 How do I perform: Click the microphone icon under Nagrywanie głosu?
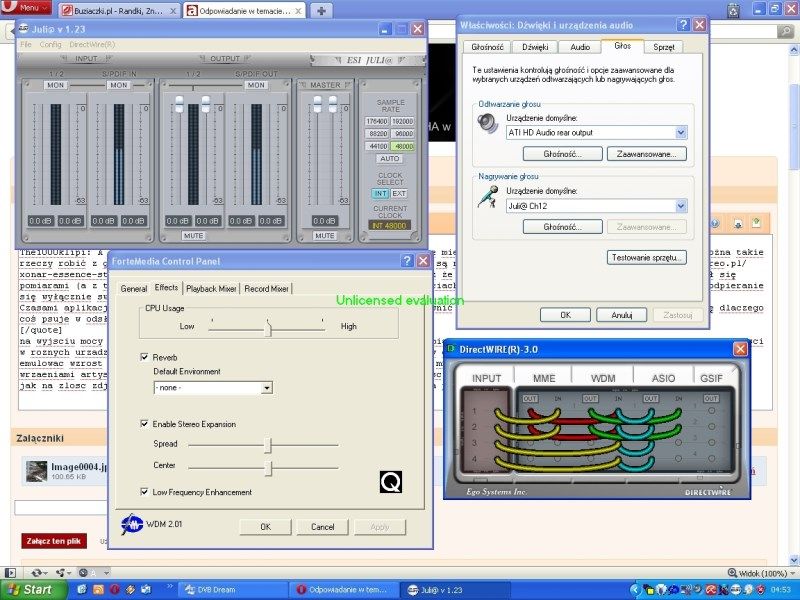coord(488,196)
